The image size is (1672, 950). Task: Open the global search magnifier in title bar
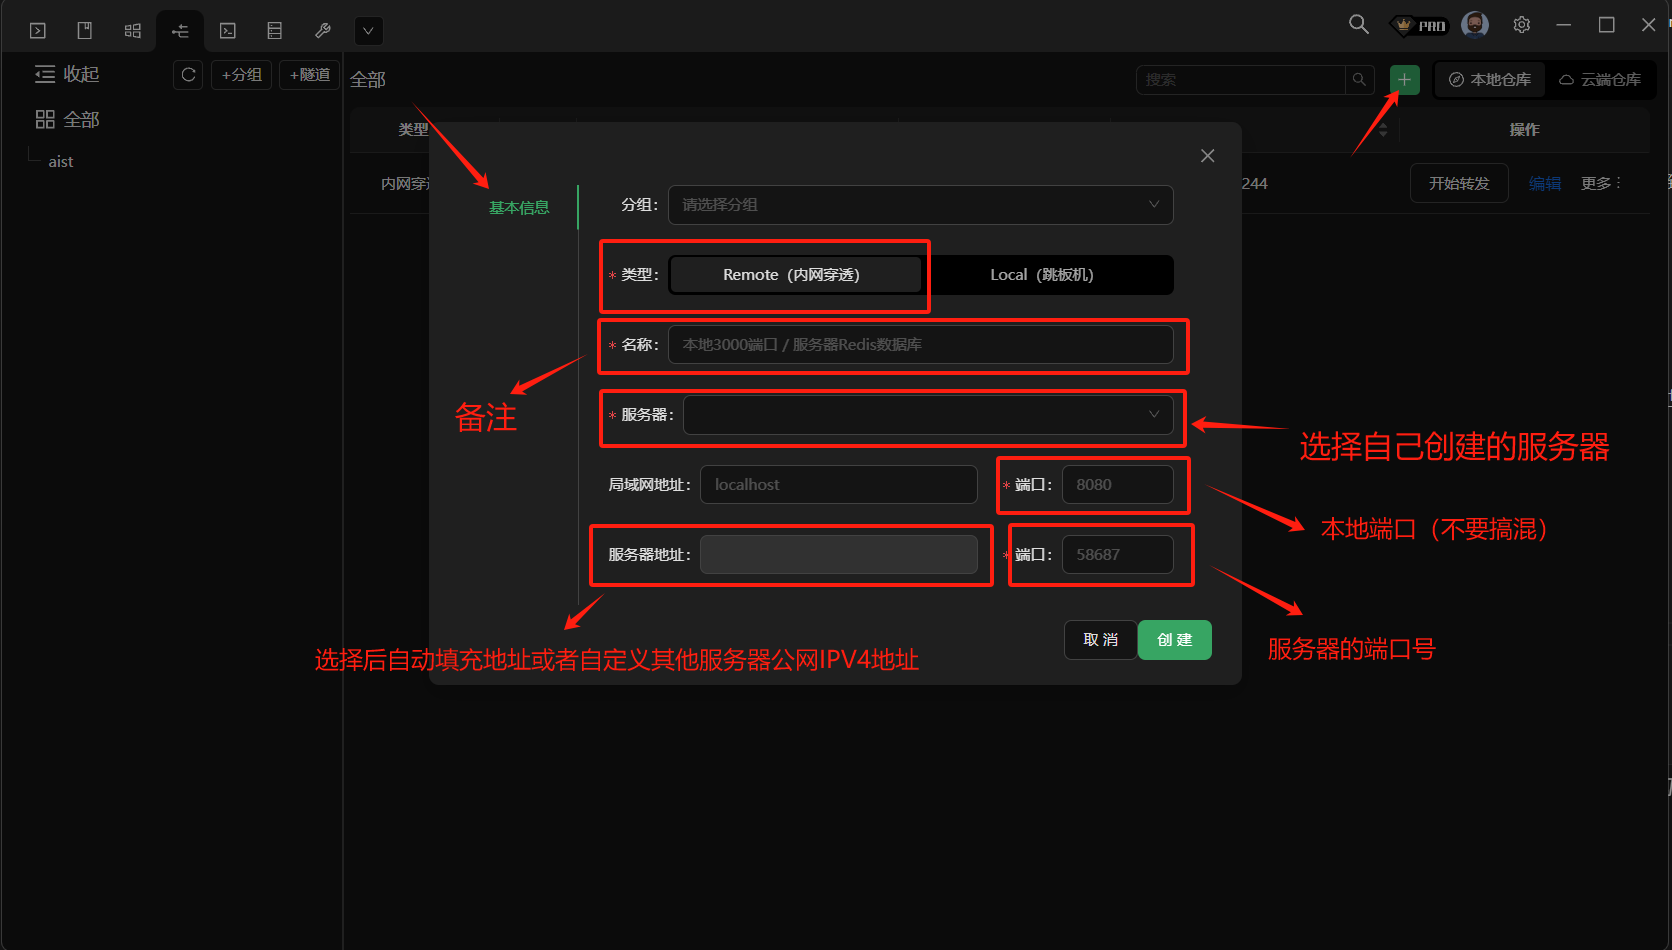pyautogui.click(x=1358, y=25)
